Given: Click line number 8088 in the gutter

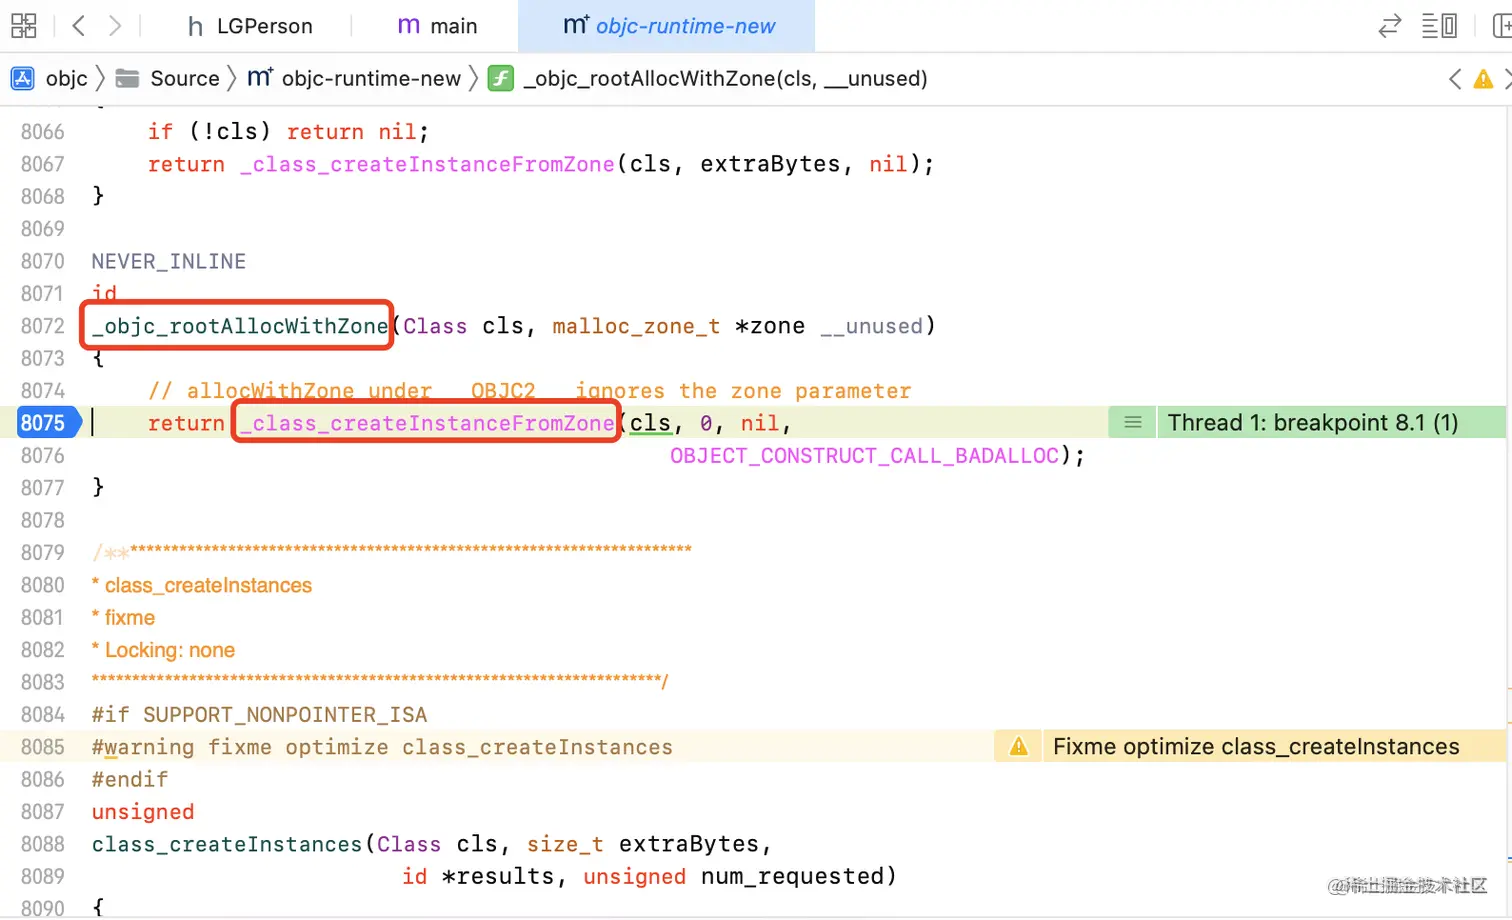Looking at the screenshot, I should point(42,844).
